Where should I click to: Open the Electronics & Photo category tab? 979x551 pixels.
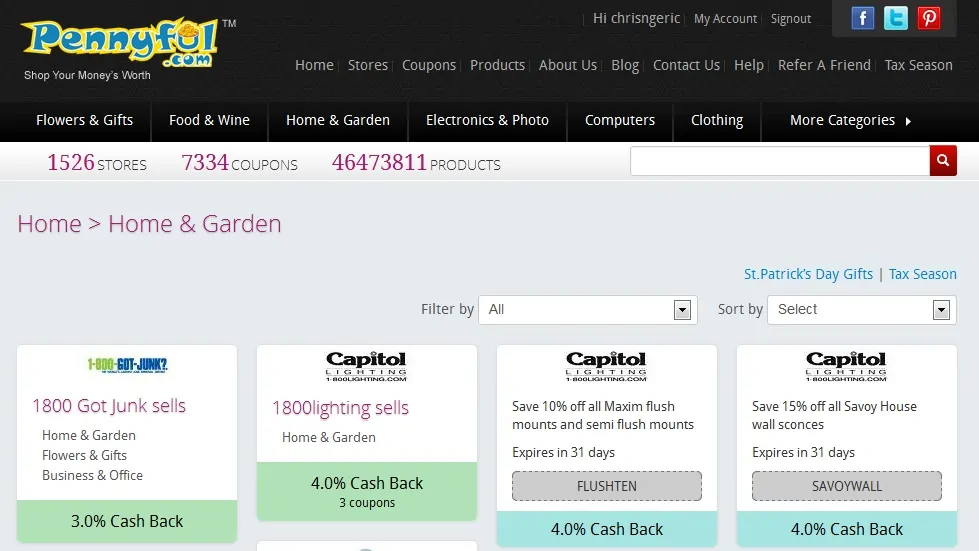coord(487,120)
